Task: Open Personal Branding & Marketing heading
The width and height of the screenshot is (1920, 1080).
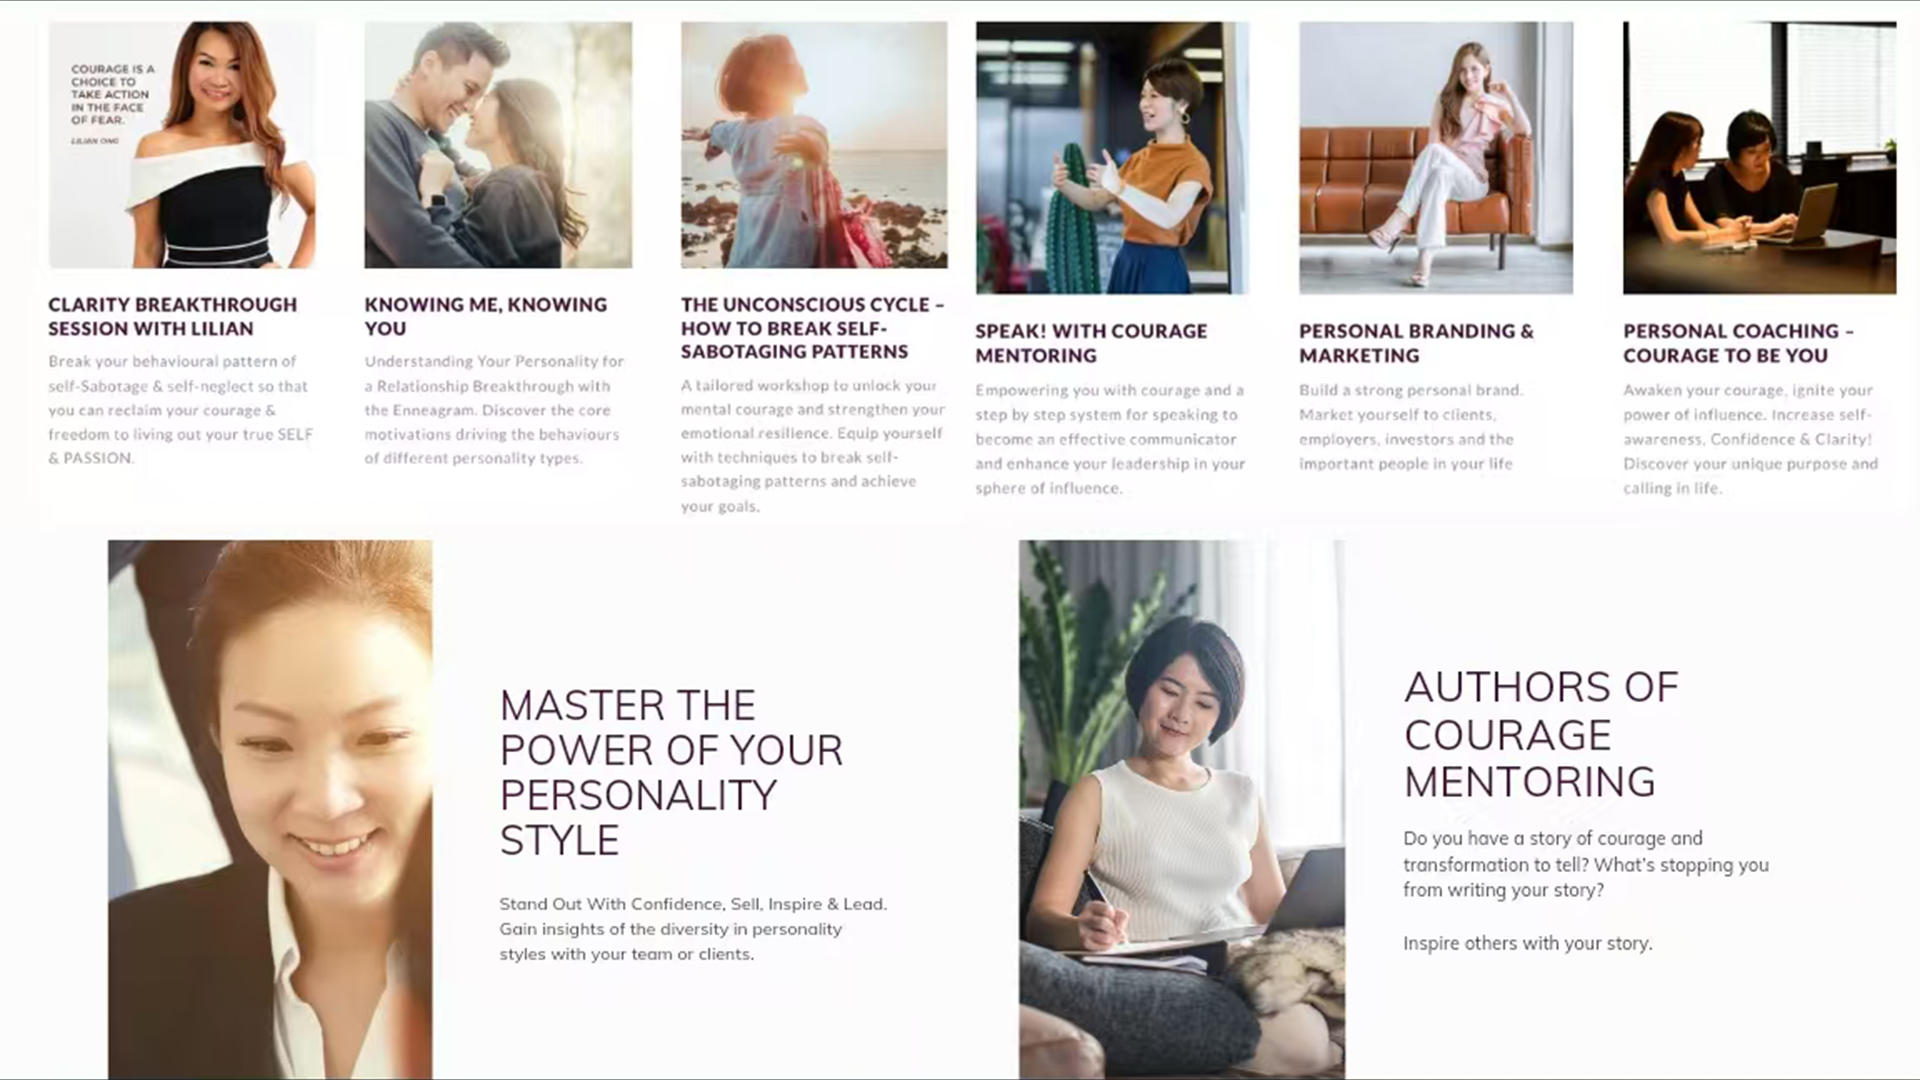Action: click(x=1416, y=343)
